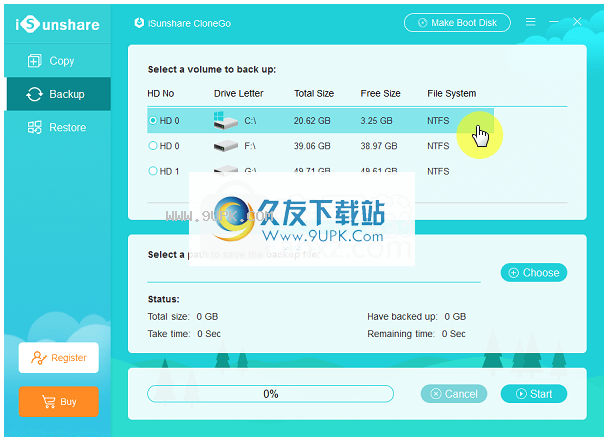Select the HD 1 radio button
Screen dimensions: 604x438
(x=153, y=171)
